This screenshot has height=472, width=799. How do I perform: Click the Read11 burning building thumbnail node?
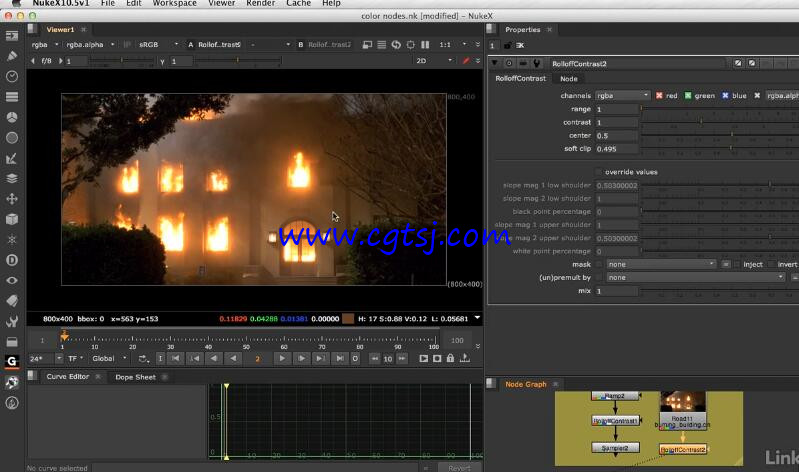(x=683, y=410)
